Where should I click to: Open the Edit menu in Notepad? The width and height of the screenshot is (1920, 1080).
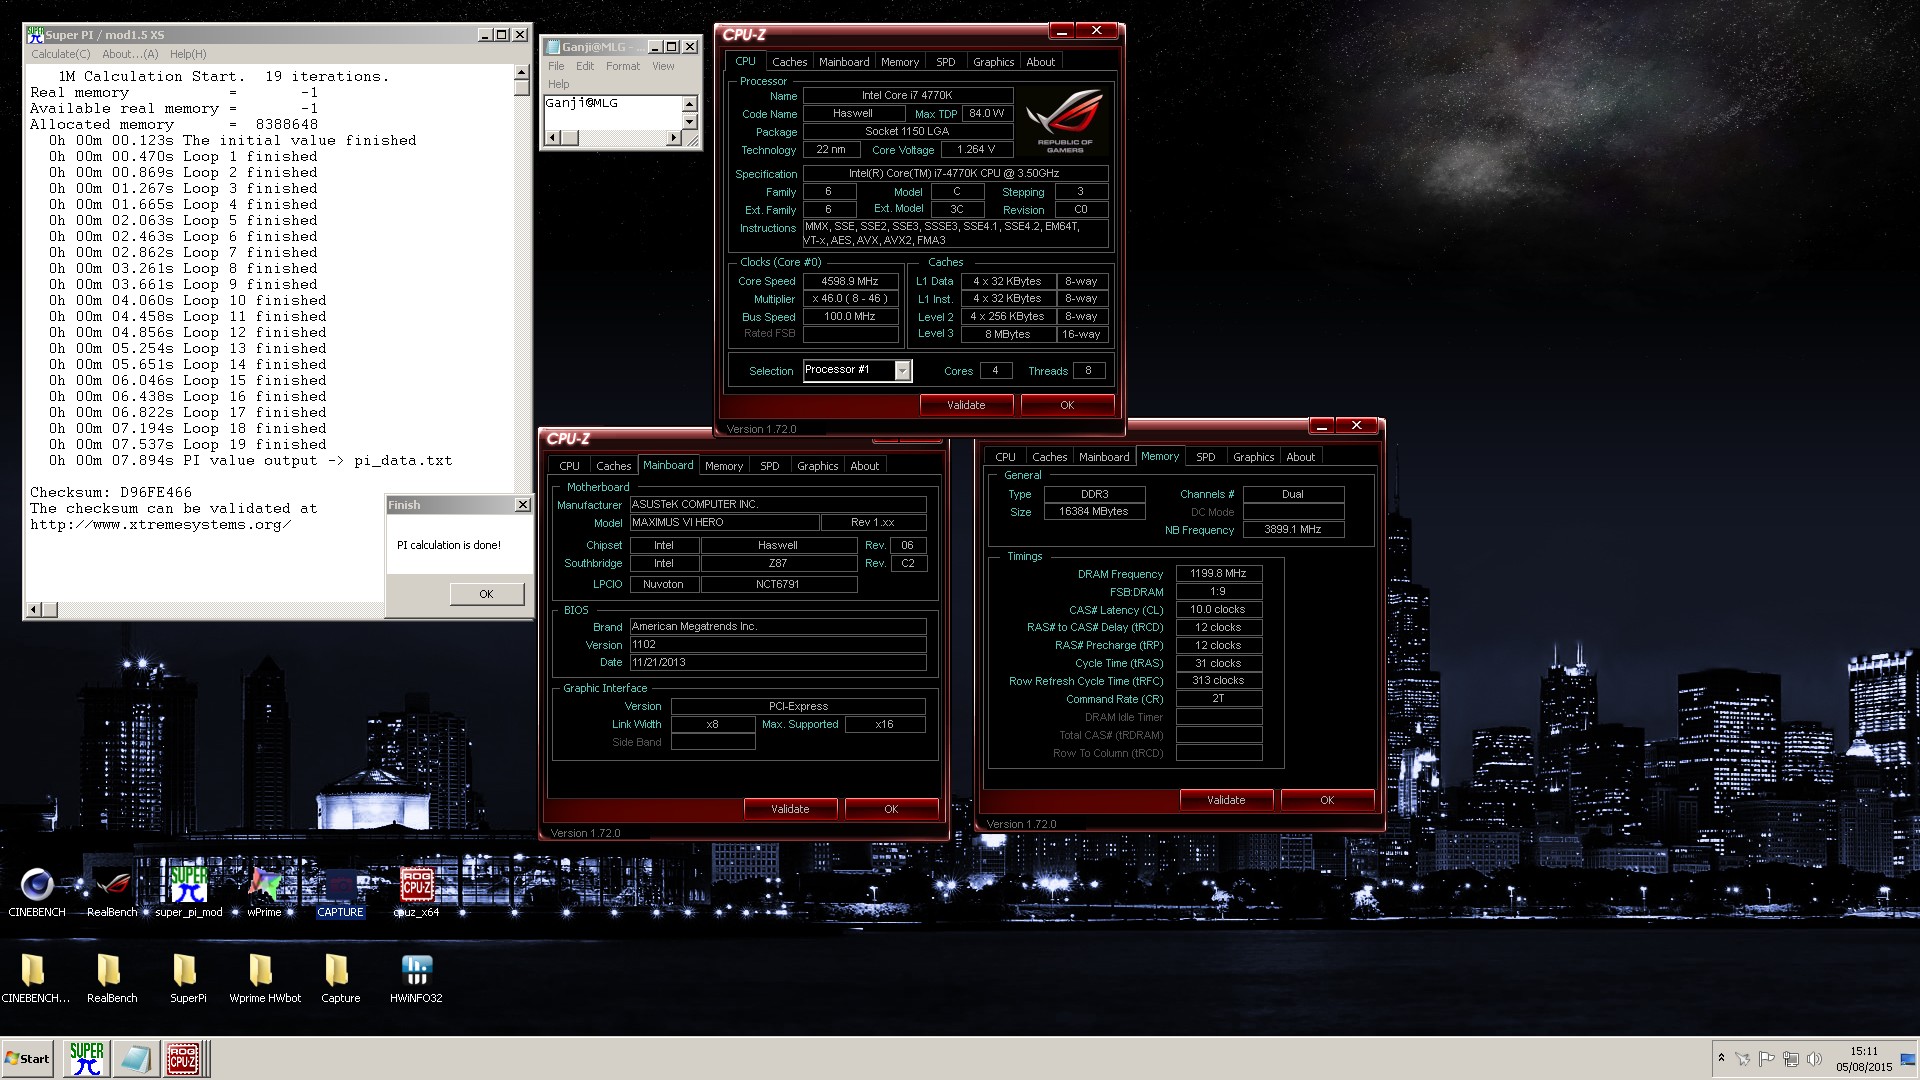[x=585, y=66]
